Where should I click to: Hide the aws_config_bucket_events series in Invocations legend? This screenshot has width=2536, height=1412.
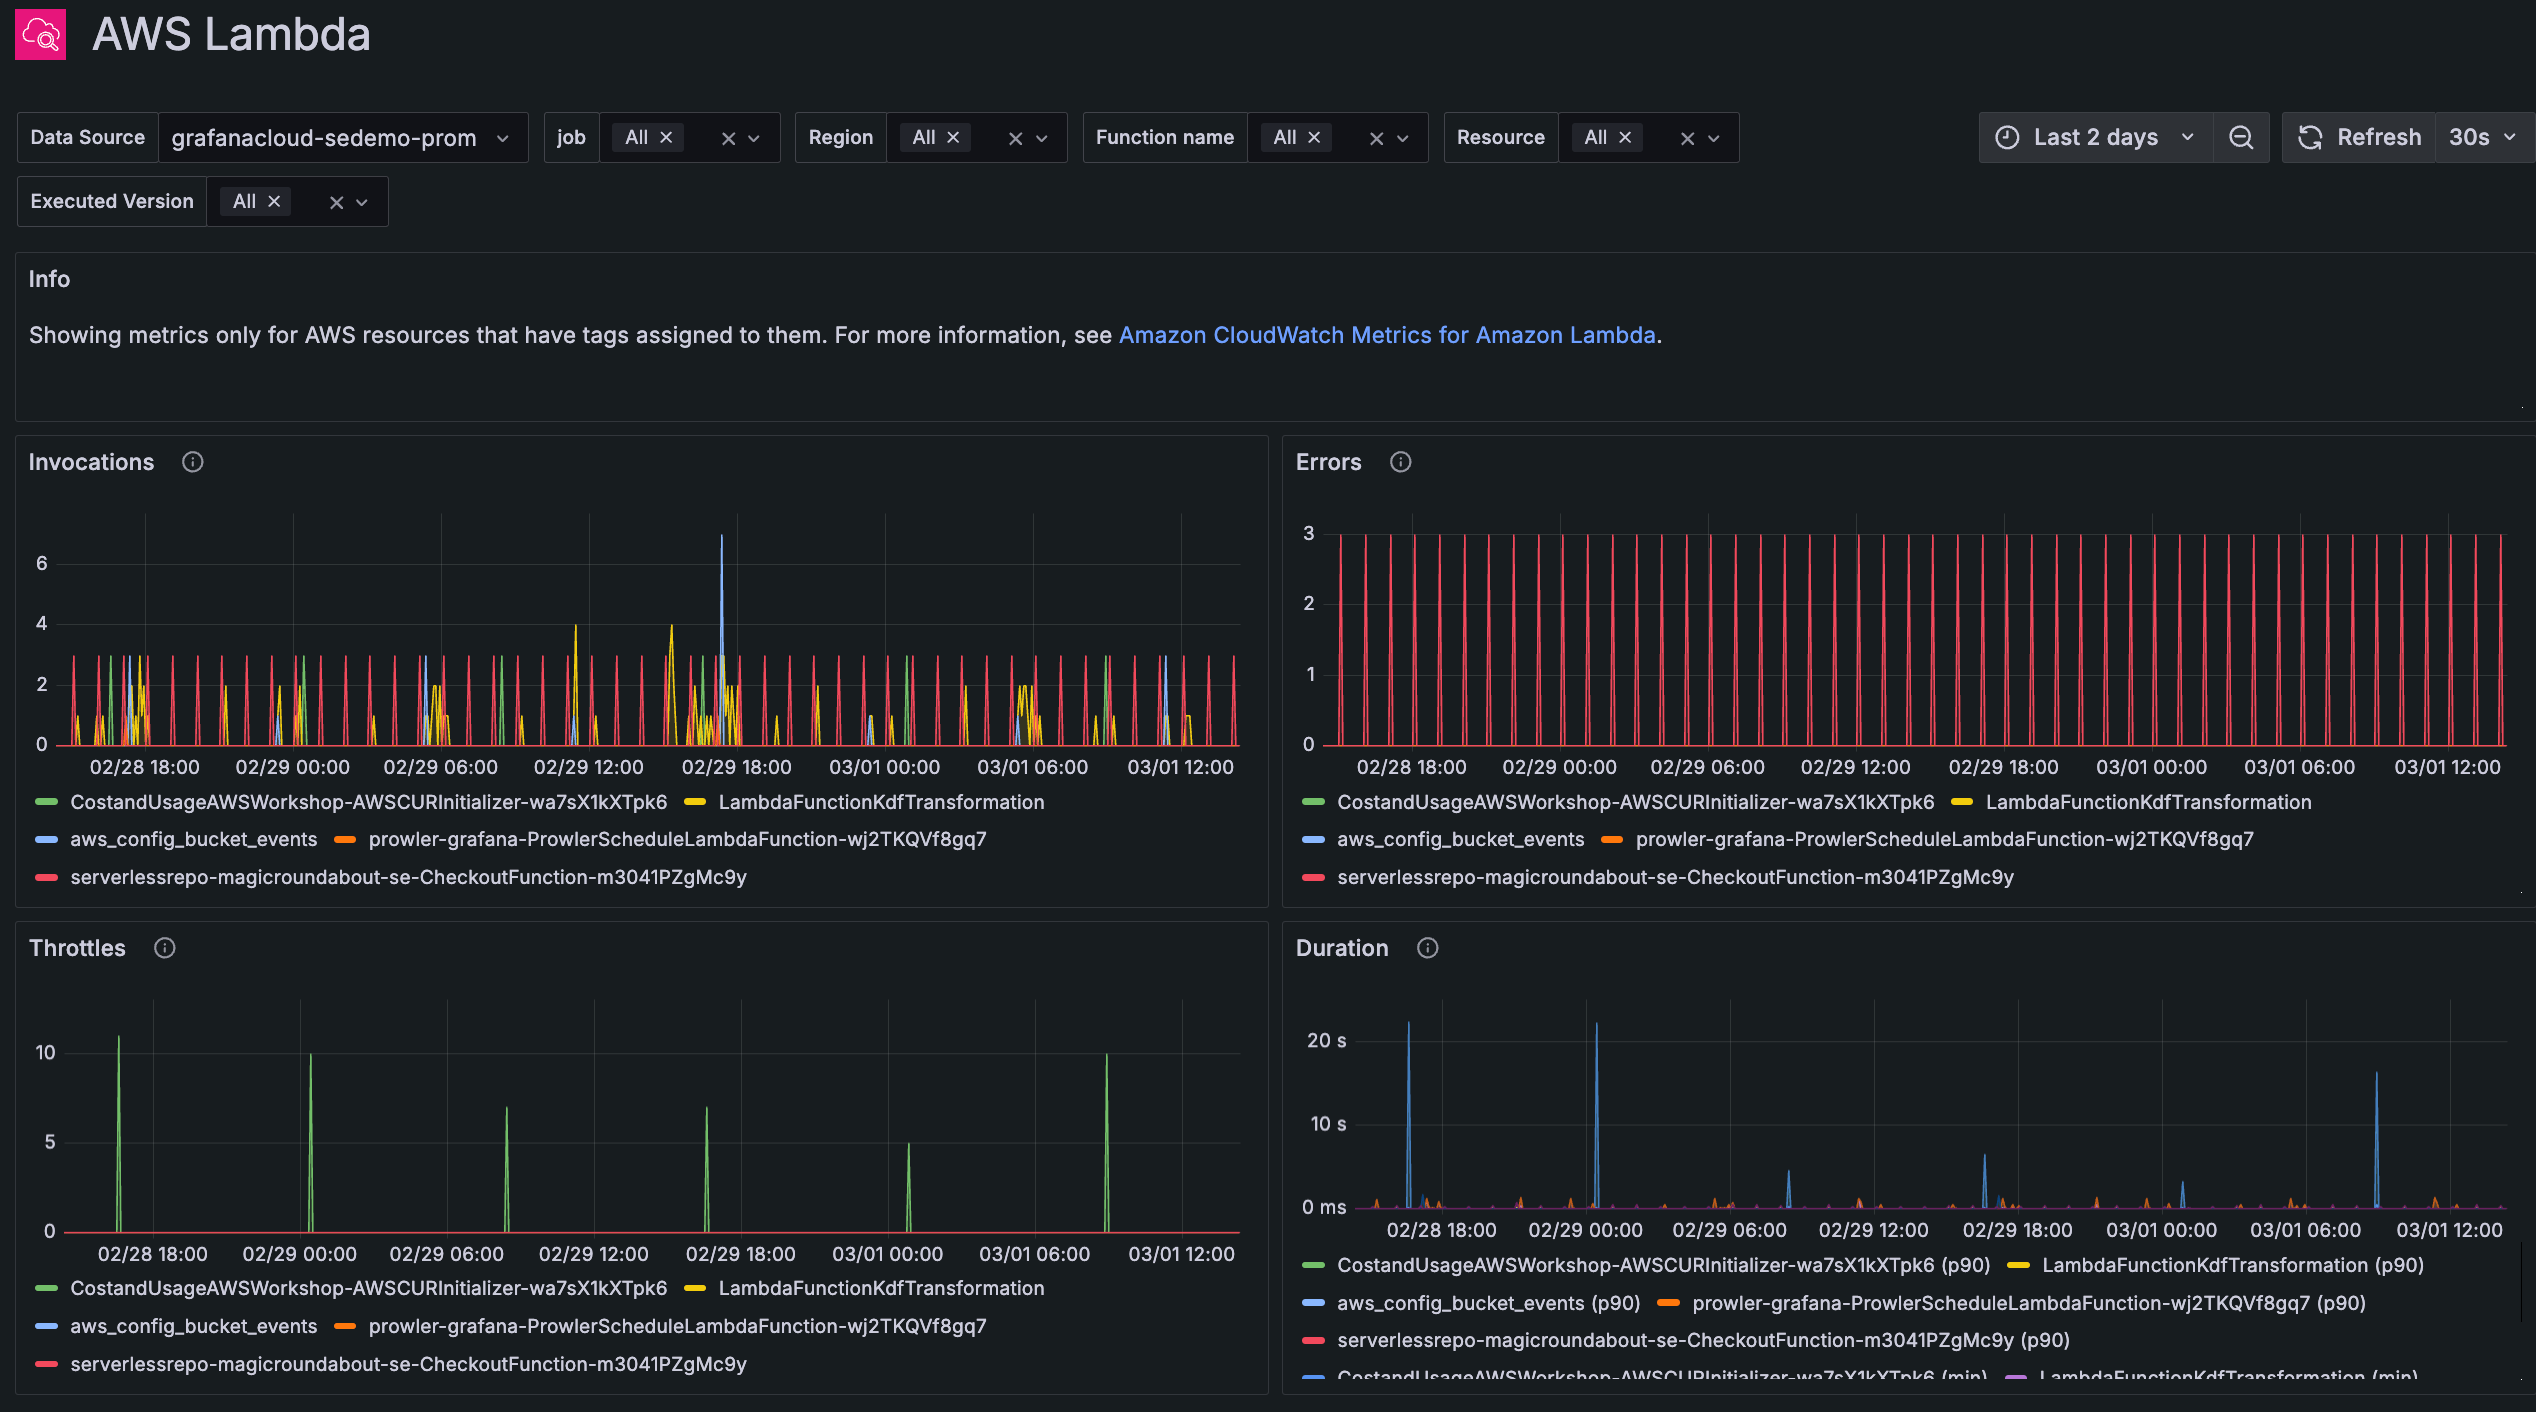pyautogui.click(x=193, y=839)
